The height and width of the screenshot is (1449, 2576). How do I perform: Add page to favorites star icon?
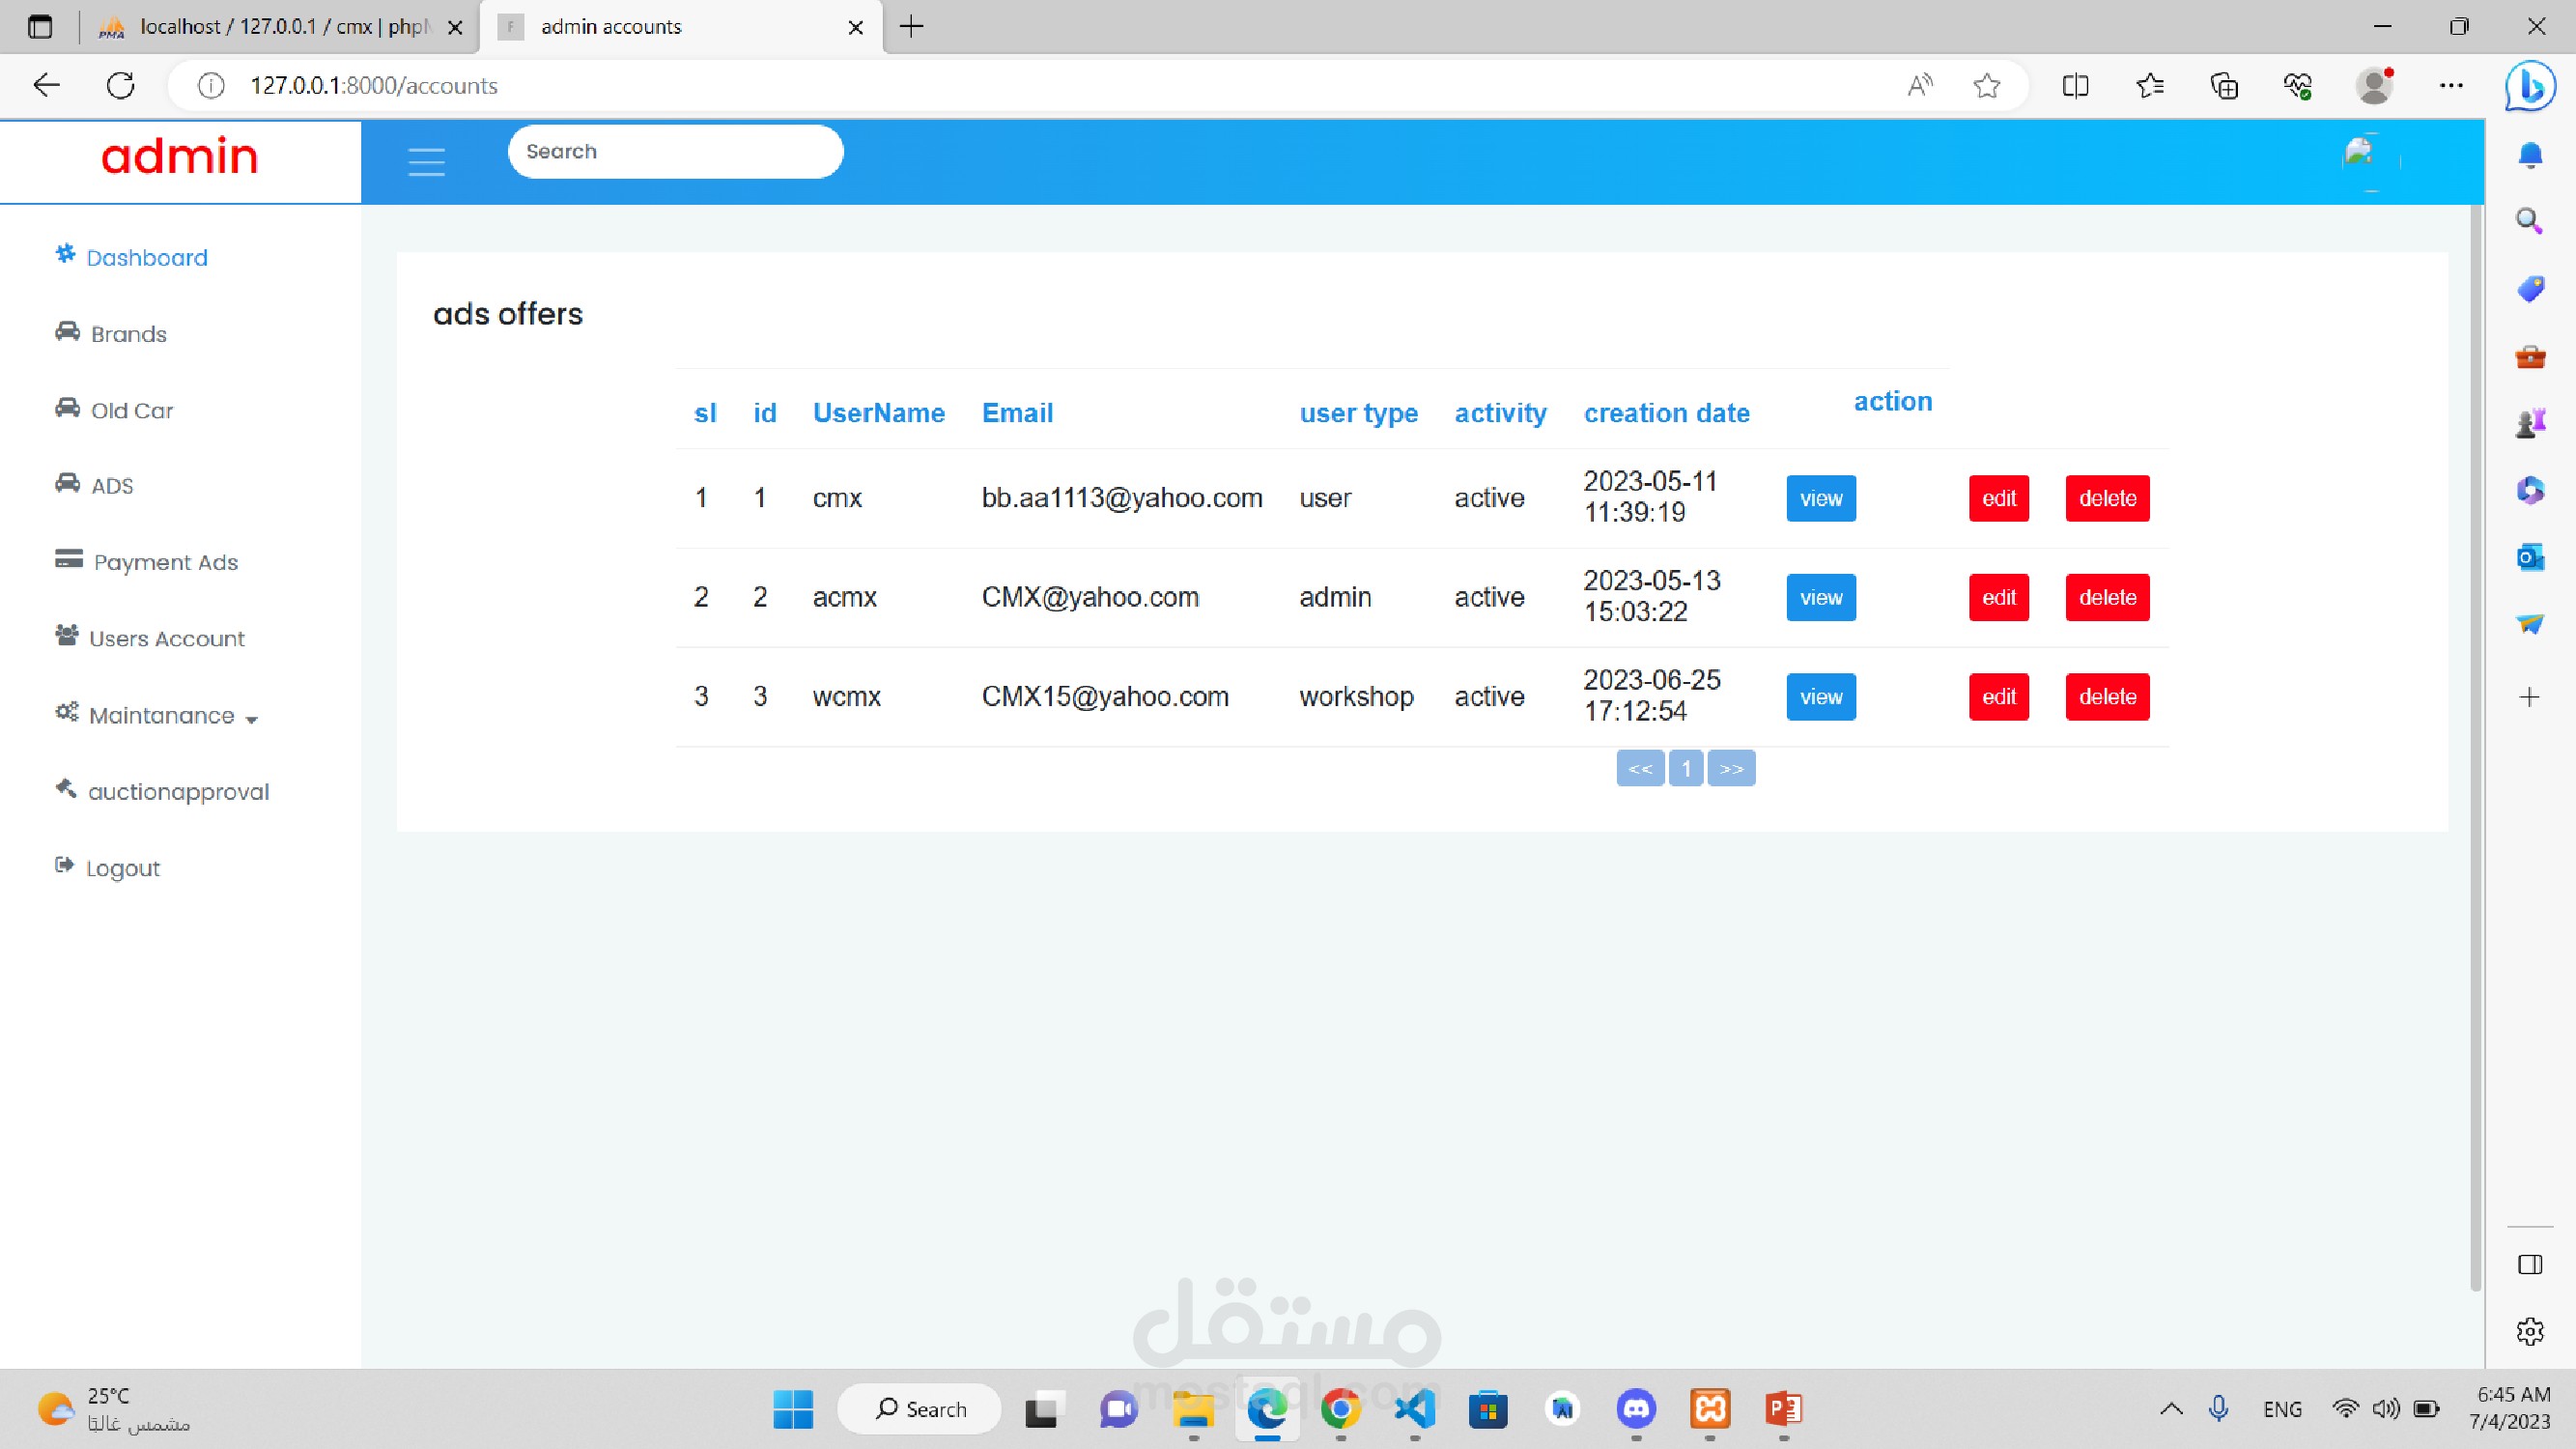click(1986, 86)
